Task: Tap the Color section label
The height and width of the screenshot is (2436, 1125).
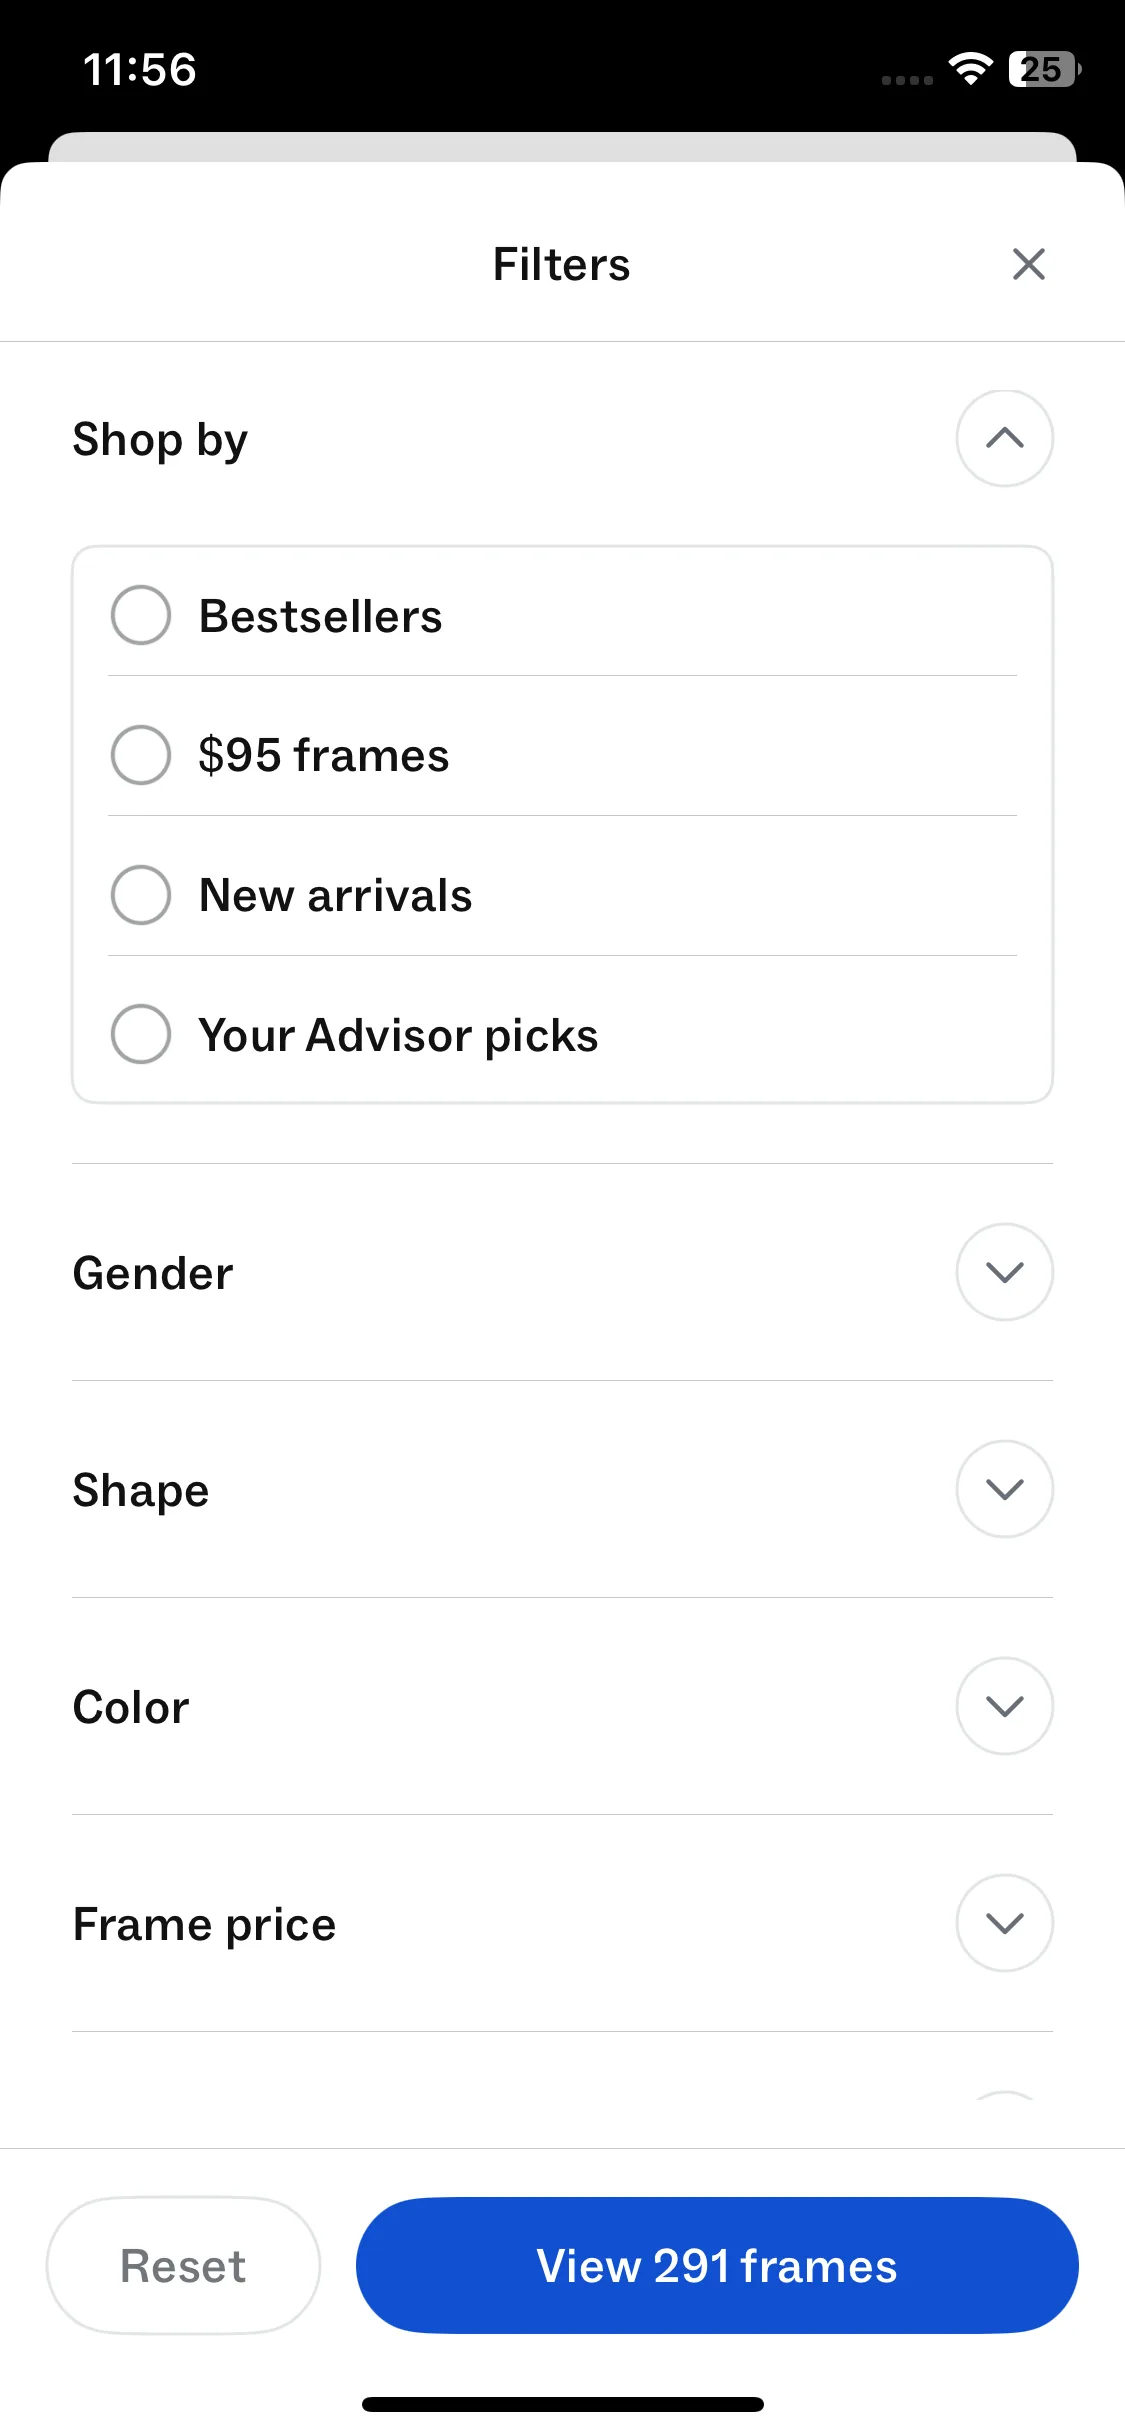Action: [x=131, y=1708]
